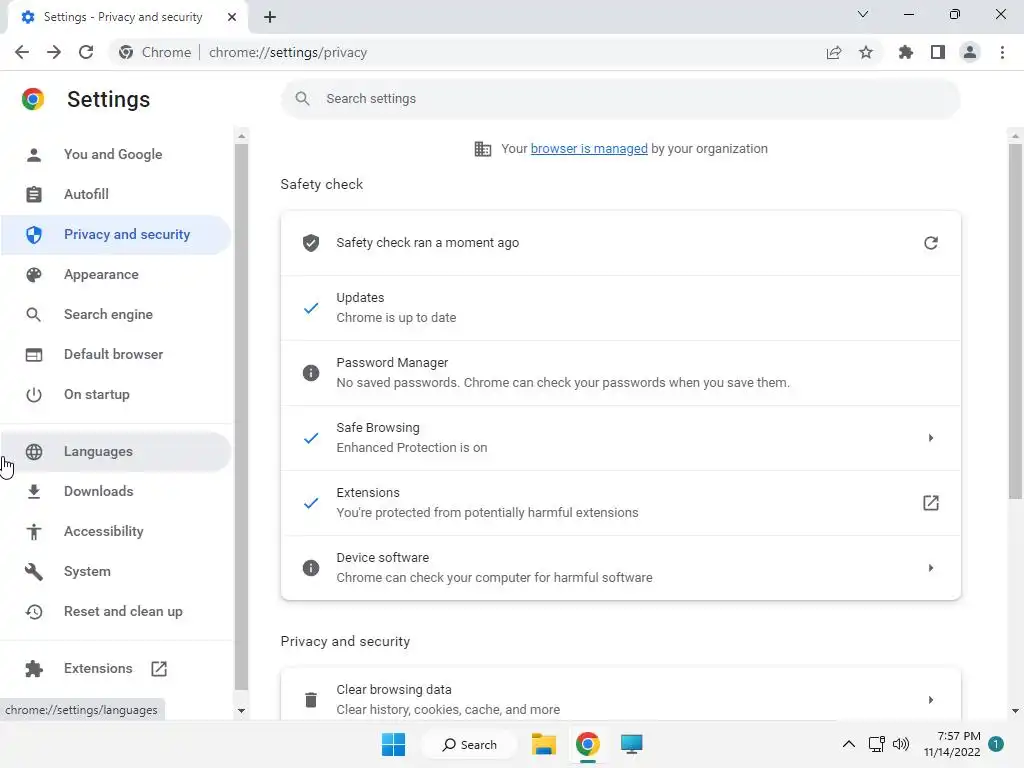
Task: Re-run safety check with refresh icon
Action: pos(931,243)
